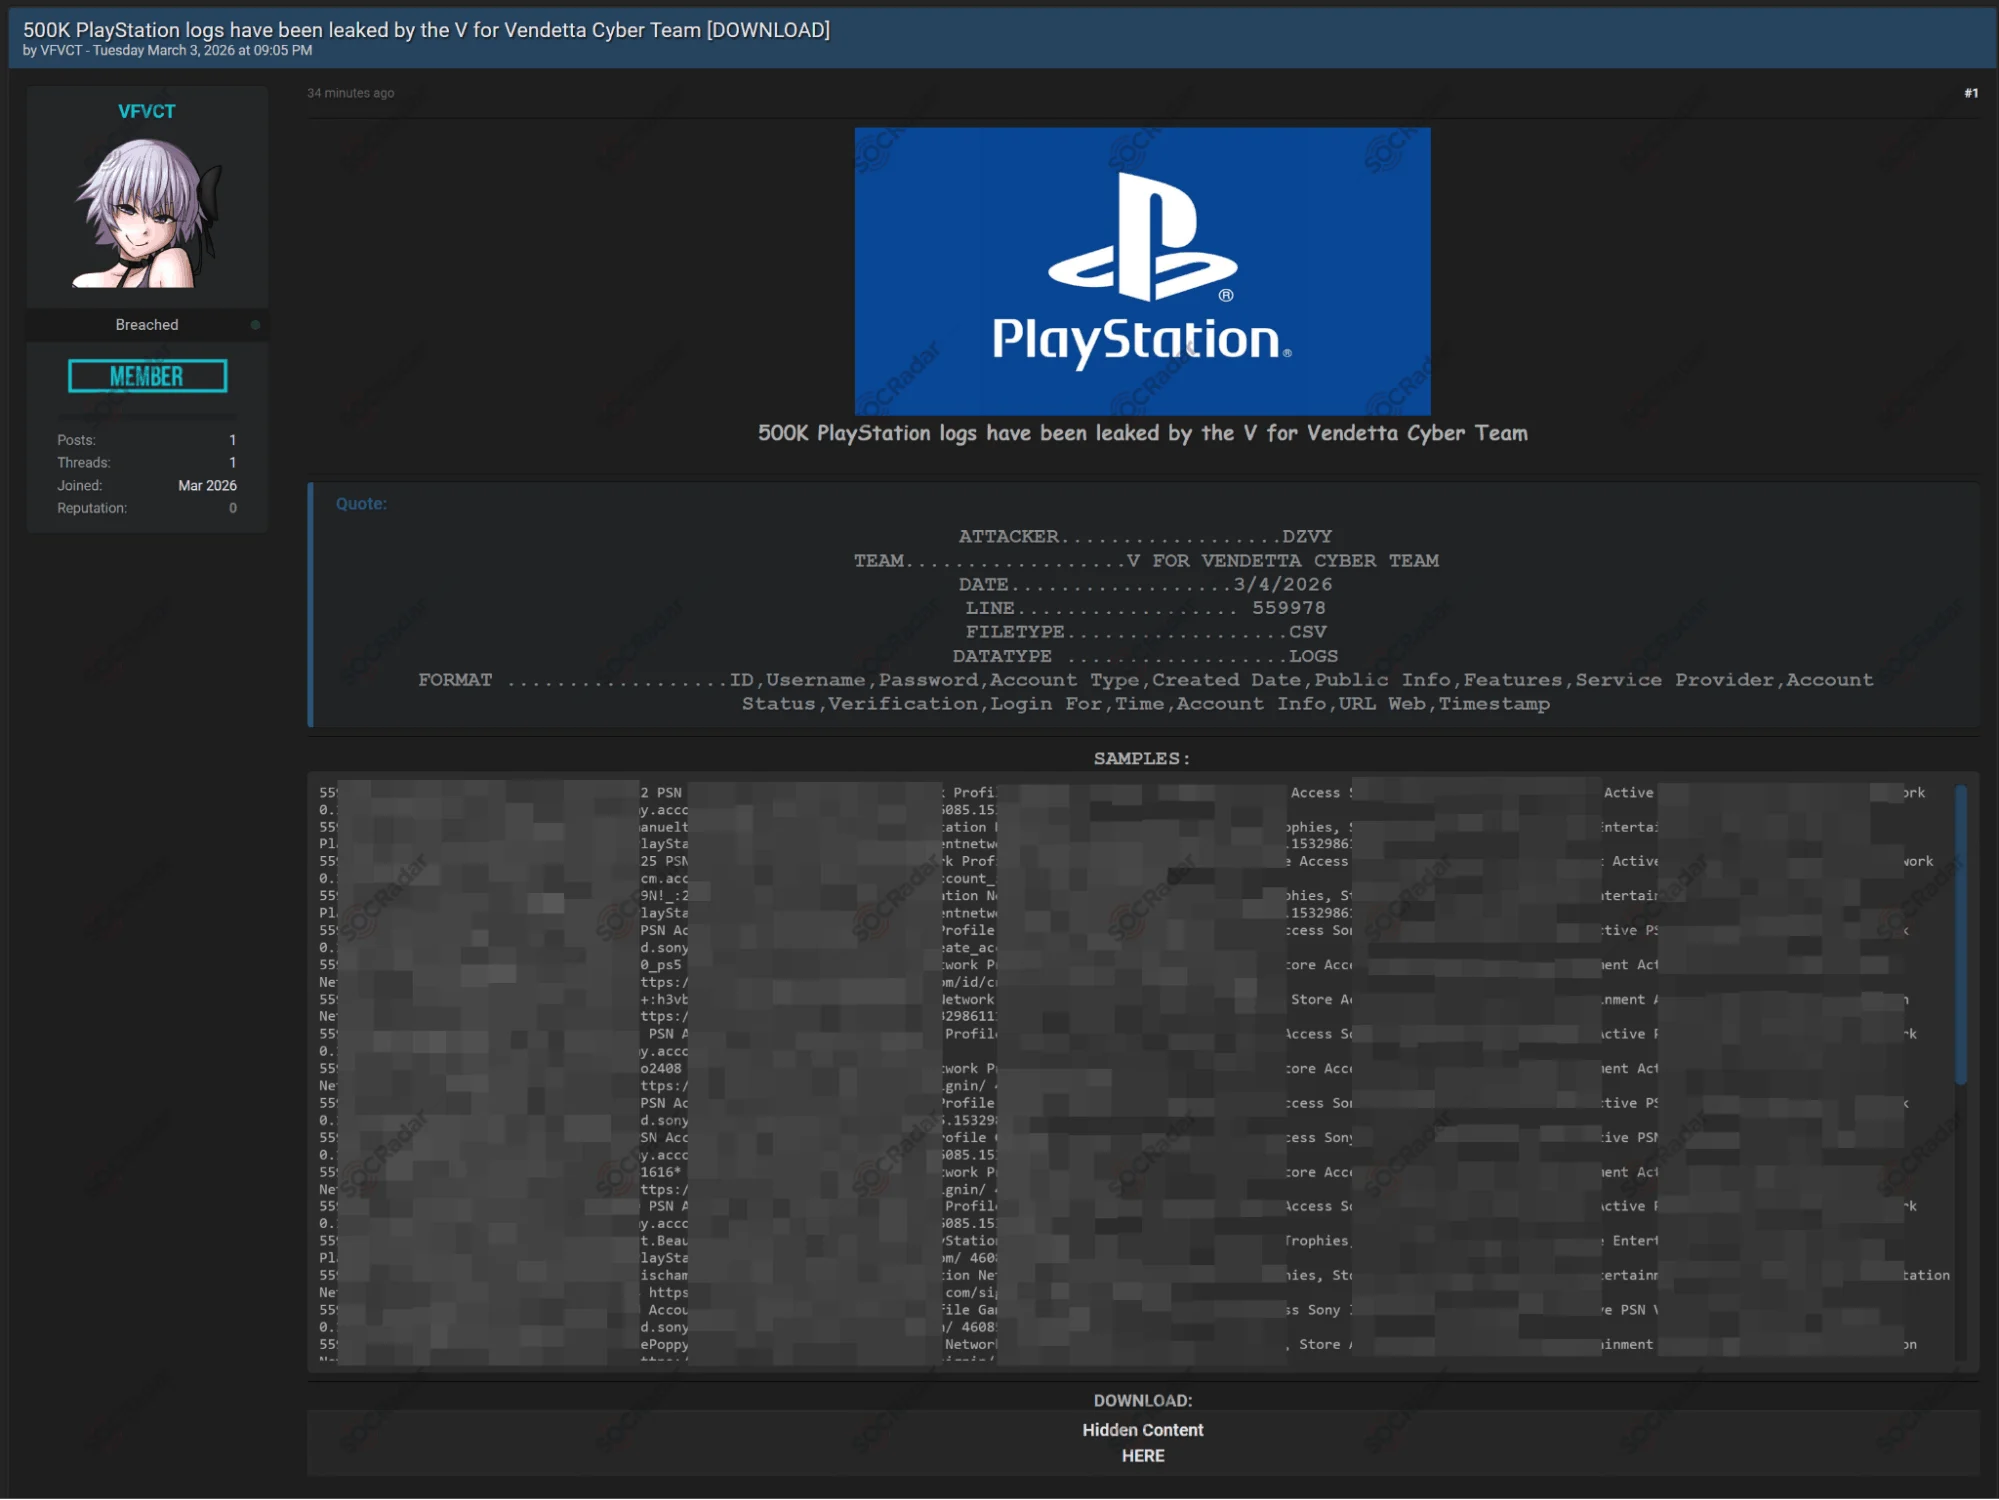Click the by VFVCT date byline
This screenshot has width=1999, height=1500.
(x=167, y=51)
